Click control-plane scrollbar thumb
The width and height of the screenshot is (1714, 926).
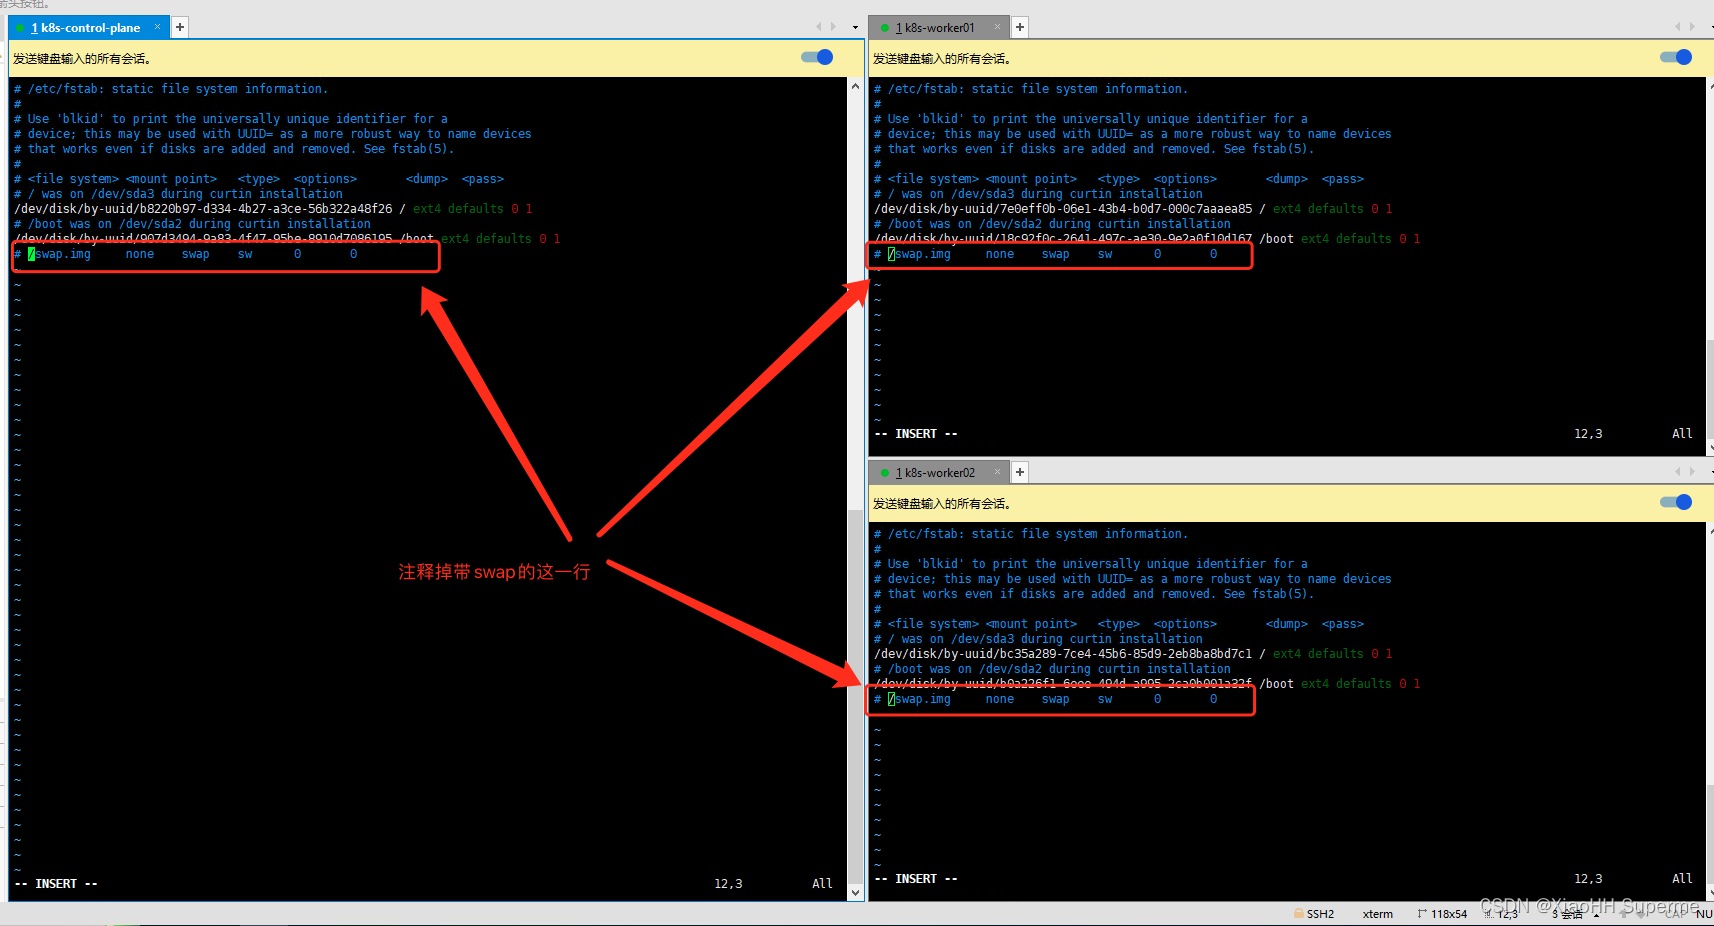pos(855,695)
